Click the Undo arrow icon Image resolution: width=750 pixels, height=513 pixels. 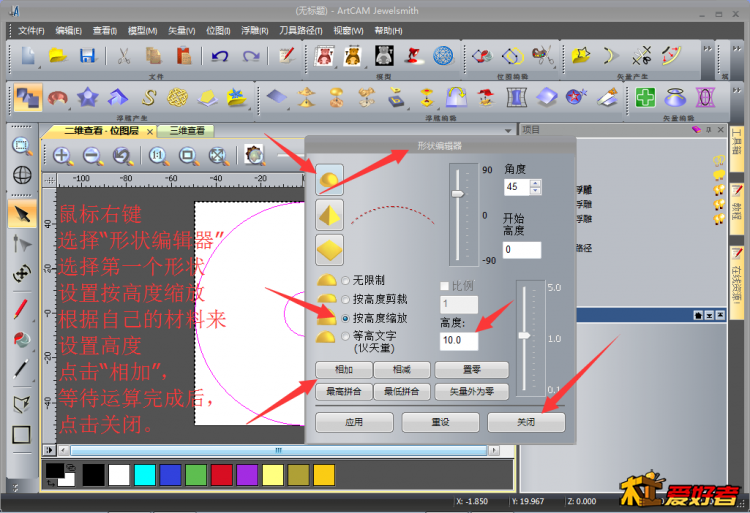[x=220, y=56]
